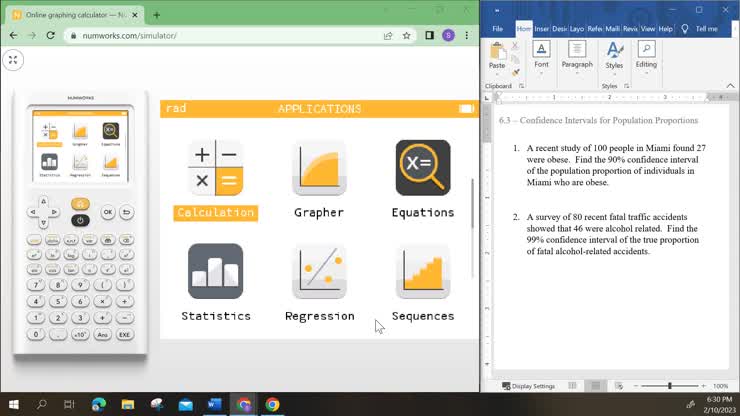Screen dimensions: 740x416
Task: Adjust the Word zoom slider
Action: [669, 386]
